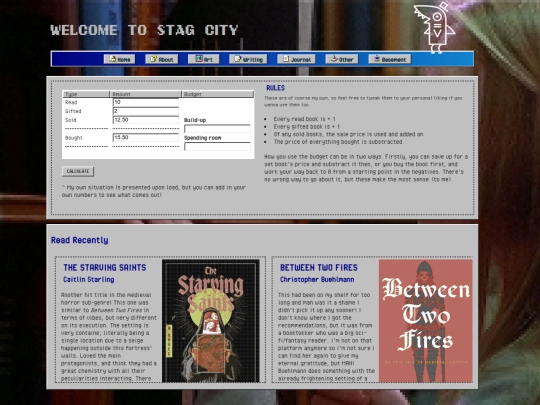This screenshot has width=540, height=405.
Task: Click the Read Recently heading
Action: point(80,240)
